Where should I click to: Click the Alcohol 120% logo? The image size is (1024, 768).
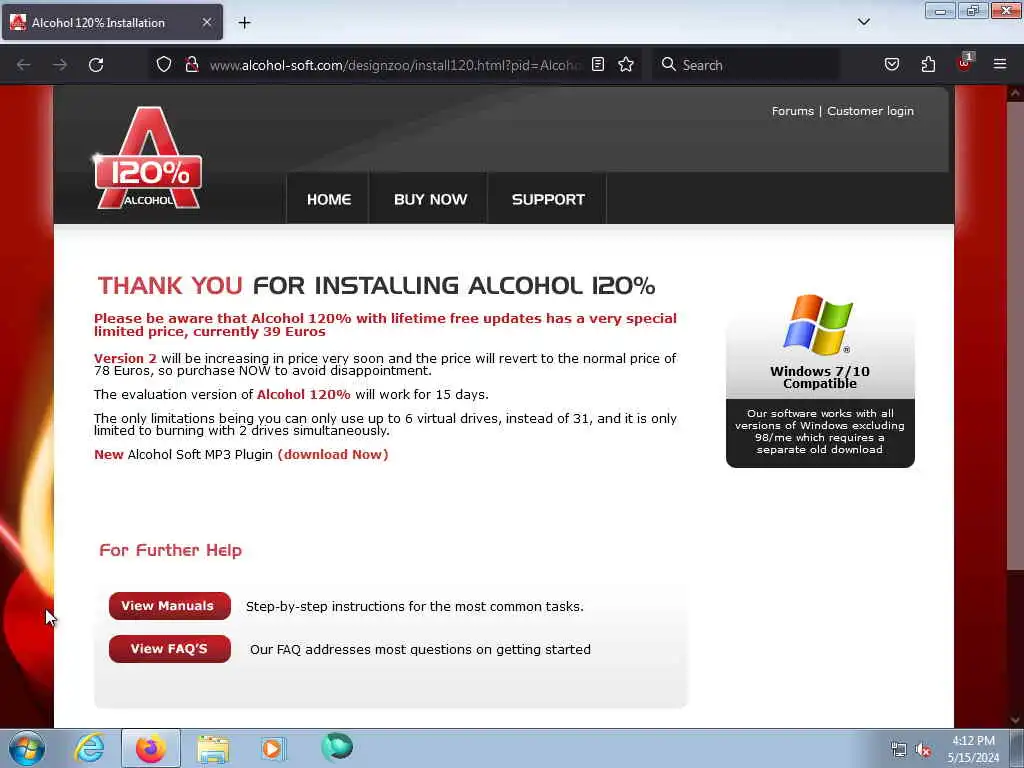(x=148, y=158)
